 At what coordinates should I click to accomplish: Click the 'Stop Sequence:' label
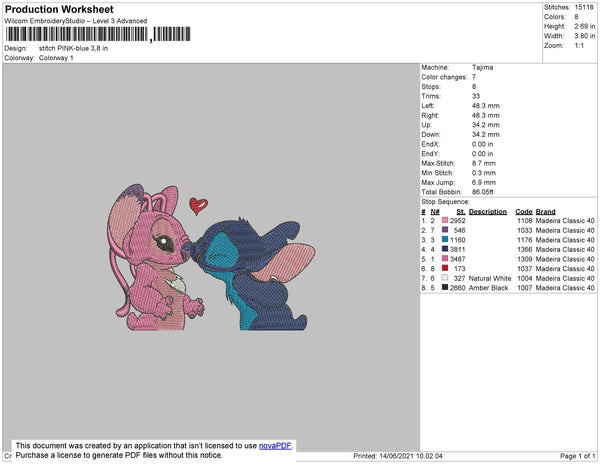(x=445, y=202)
